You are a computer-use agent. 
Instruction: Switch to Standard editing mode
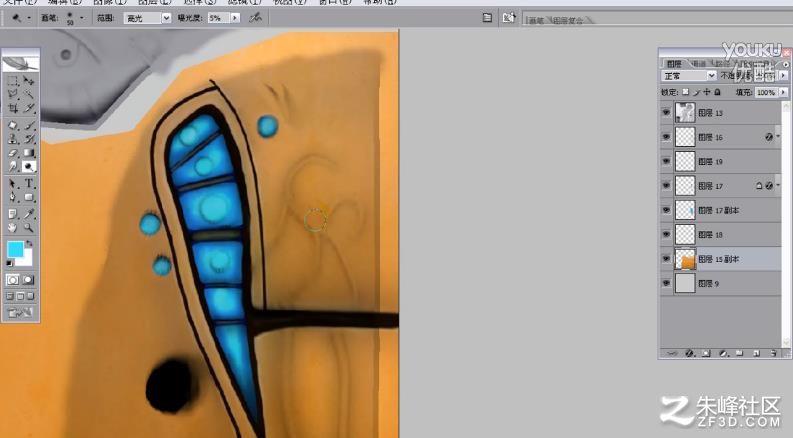click(13, 280)
